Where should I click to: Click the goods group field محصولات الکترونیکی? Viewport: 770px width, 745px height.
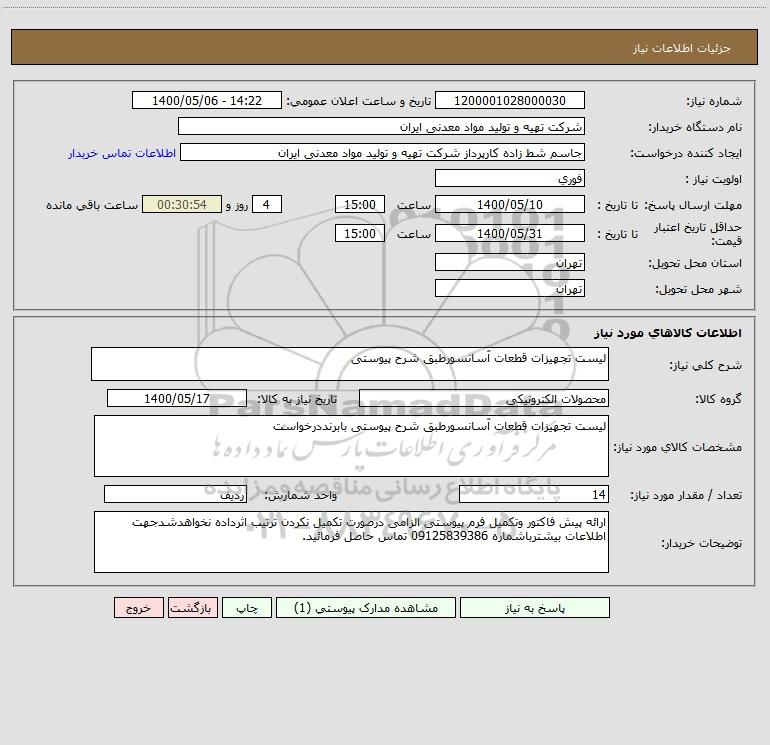point(484,398)
